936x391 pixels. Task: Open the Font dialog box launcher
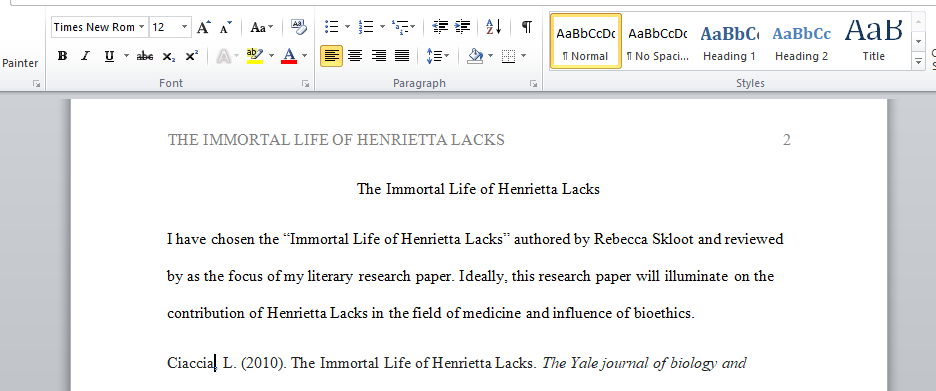pos(306,84)
